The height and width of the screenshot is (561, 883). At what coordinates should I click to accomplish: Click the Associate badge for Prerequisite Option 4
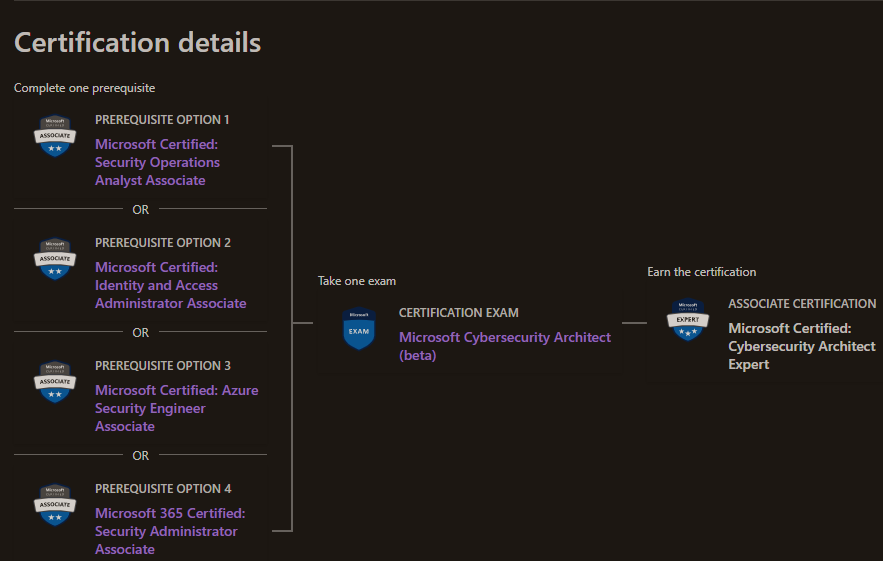point(55,505)
